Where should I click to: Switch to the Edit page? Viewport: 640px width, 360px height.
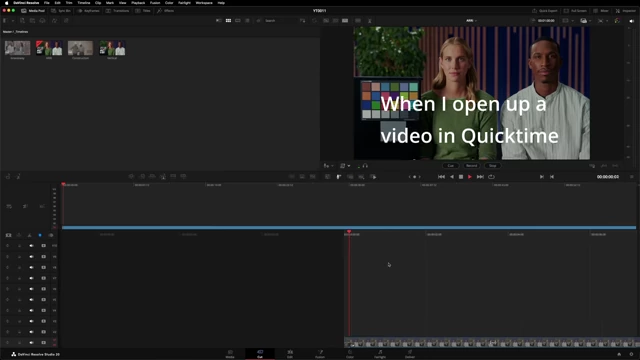(290, 354)
